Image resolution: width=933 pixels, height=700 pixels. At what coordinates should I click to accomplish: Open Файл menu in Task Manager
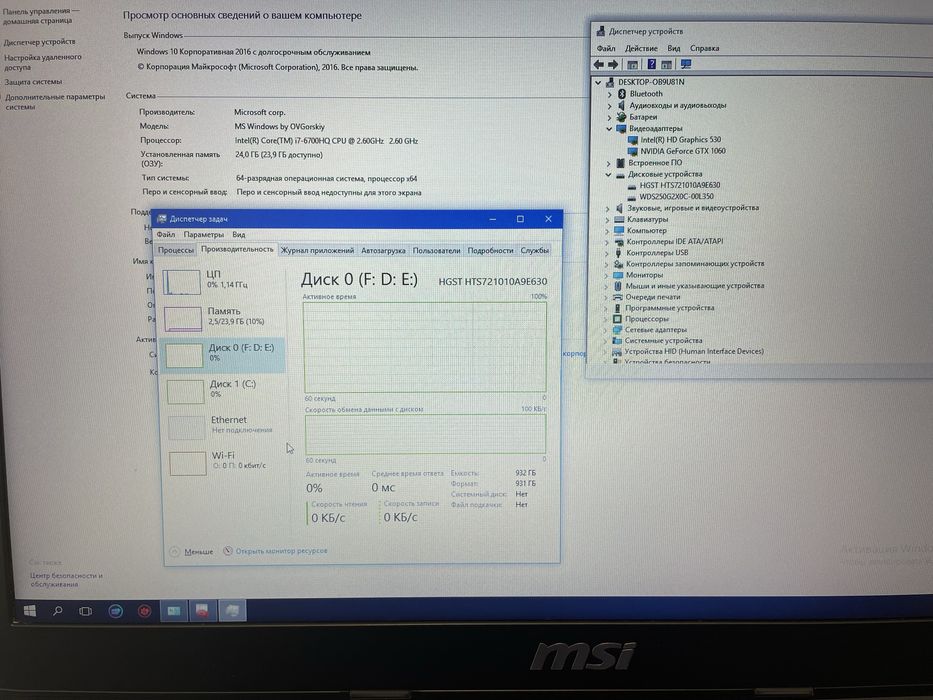165,235
